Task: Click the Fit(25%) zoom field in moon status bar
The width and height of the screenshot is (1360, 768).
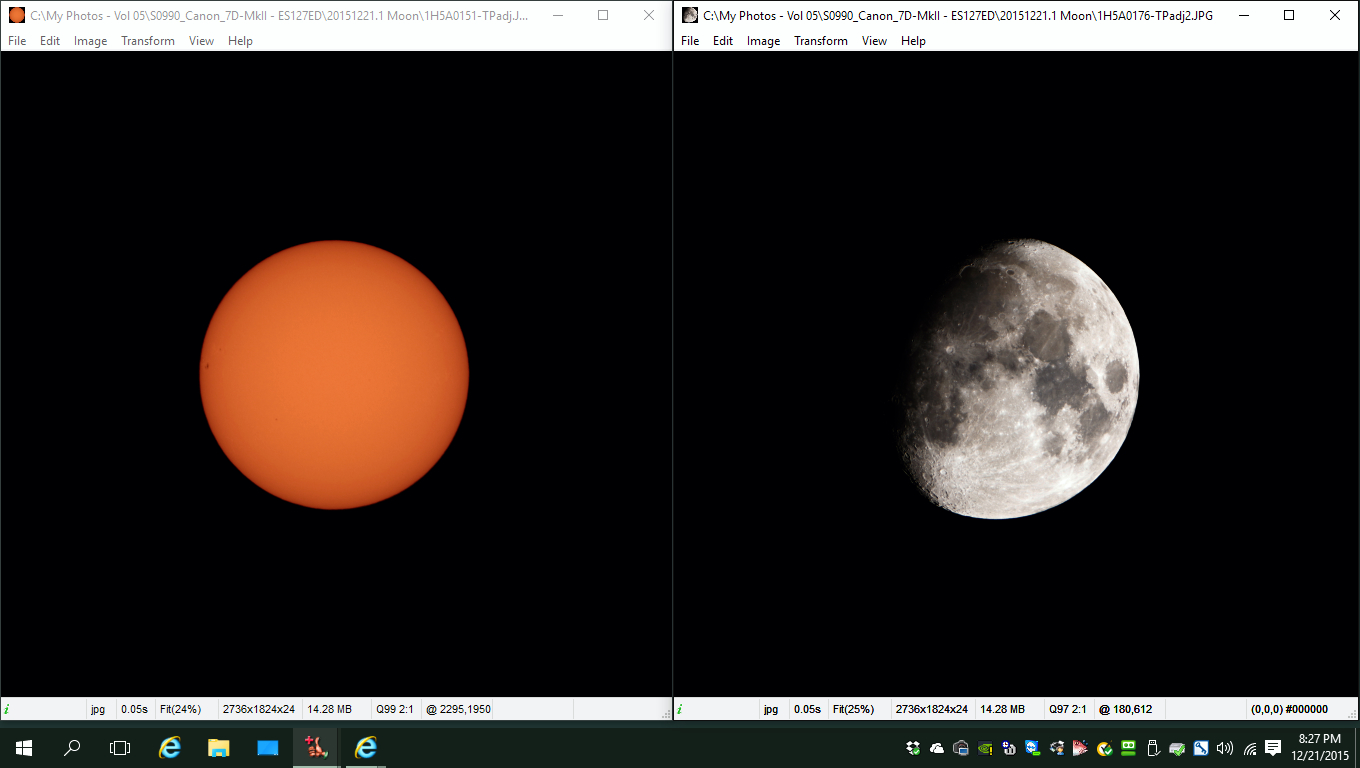Action: point(853,709)
